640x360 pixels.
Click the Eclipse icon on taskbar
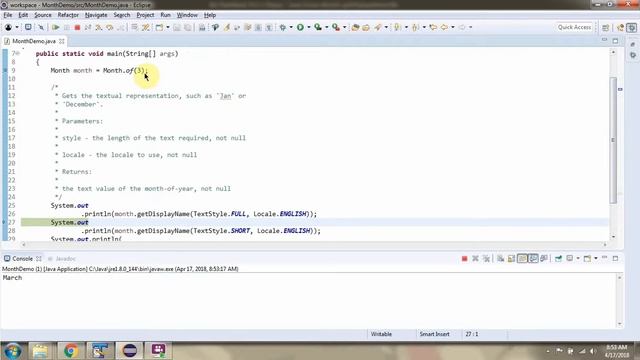130,351
